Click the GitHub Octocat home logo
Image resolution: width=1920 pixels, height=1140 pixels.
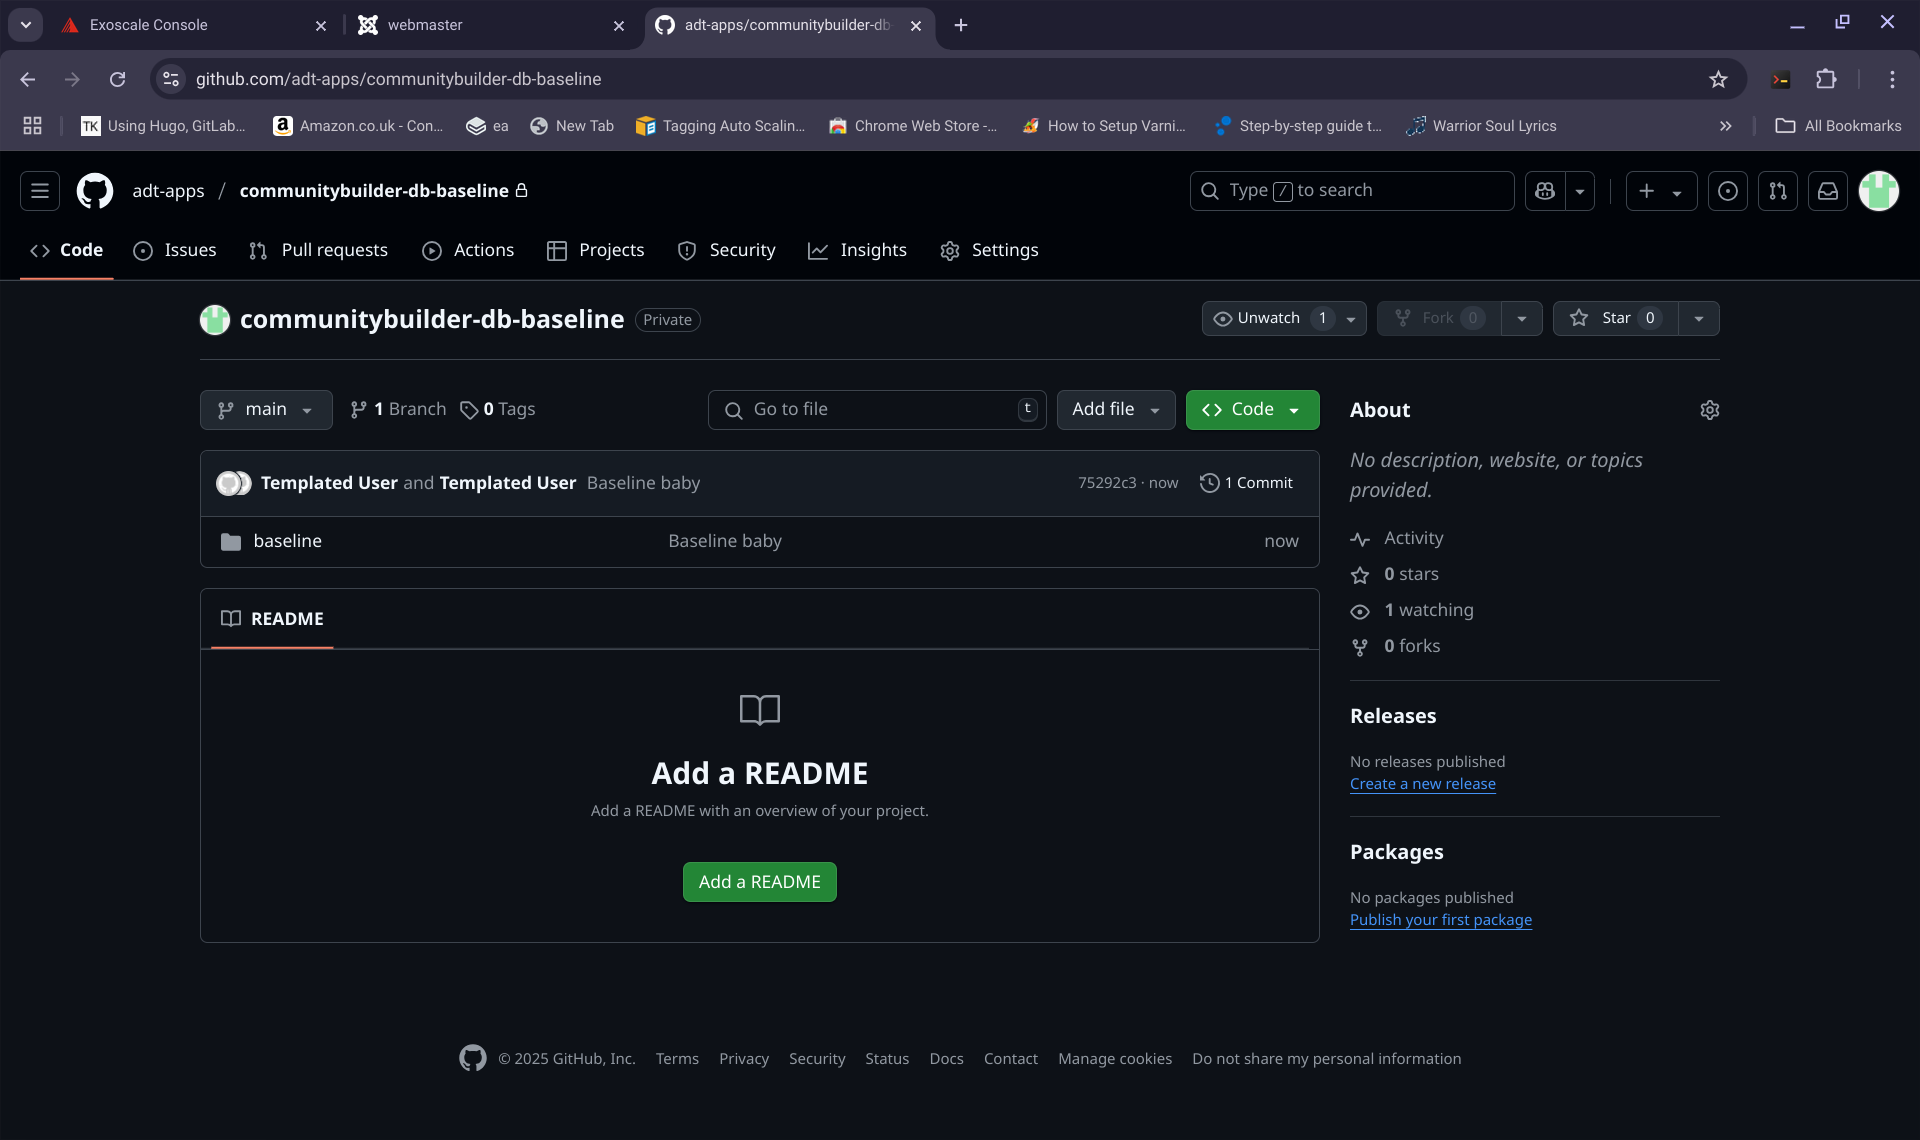(95, 191)
